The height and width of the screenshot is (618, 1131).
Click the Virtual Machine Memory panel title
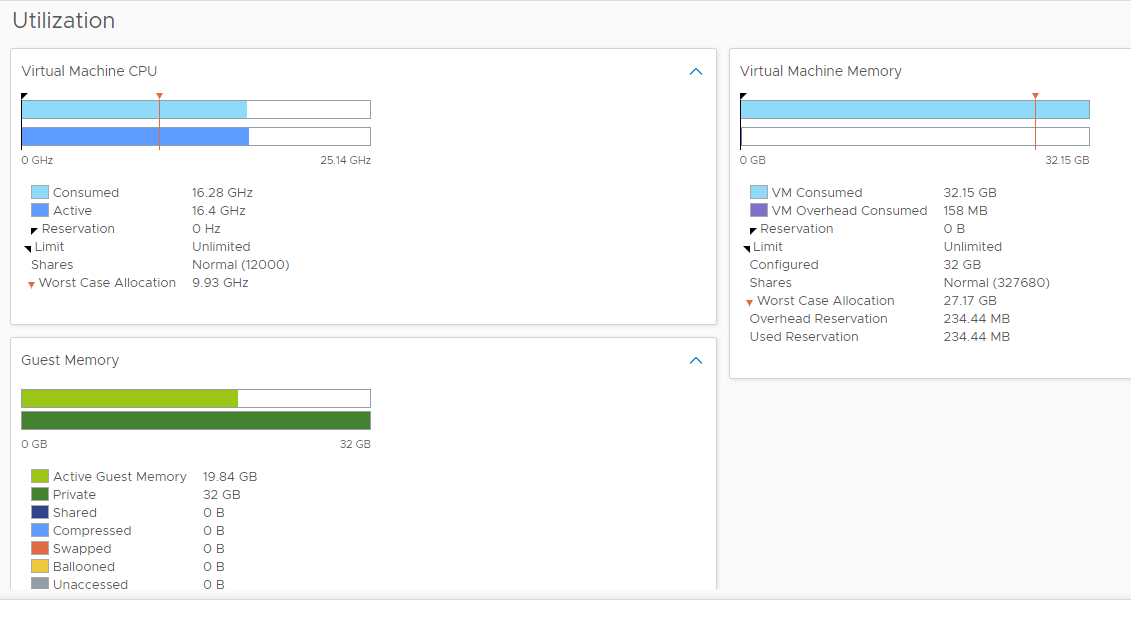coord(820,72)
